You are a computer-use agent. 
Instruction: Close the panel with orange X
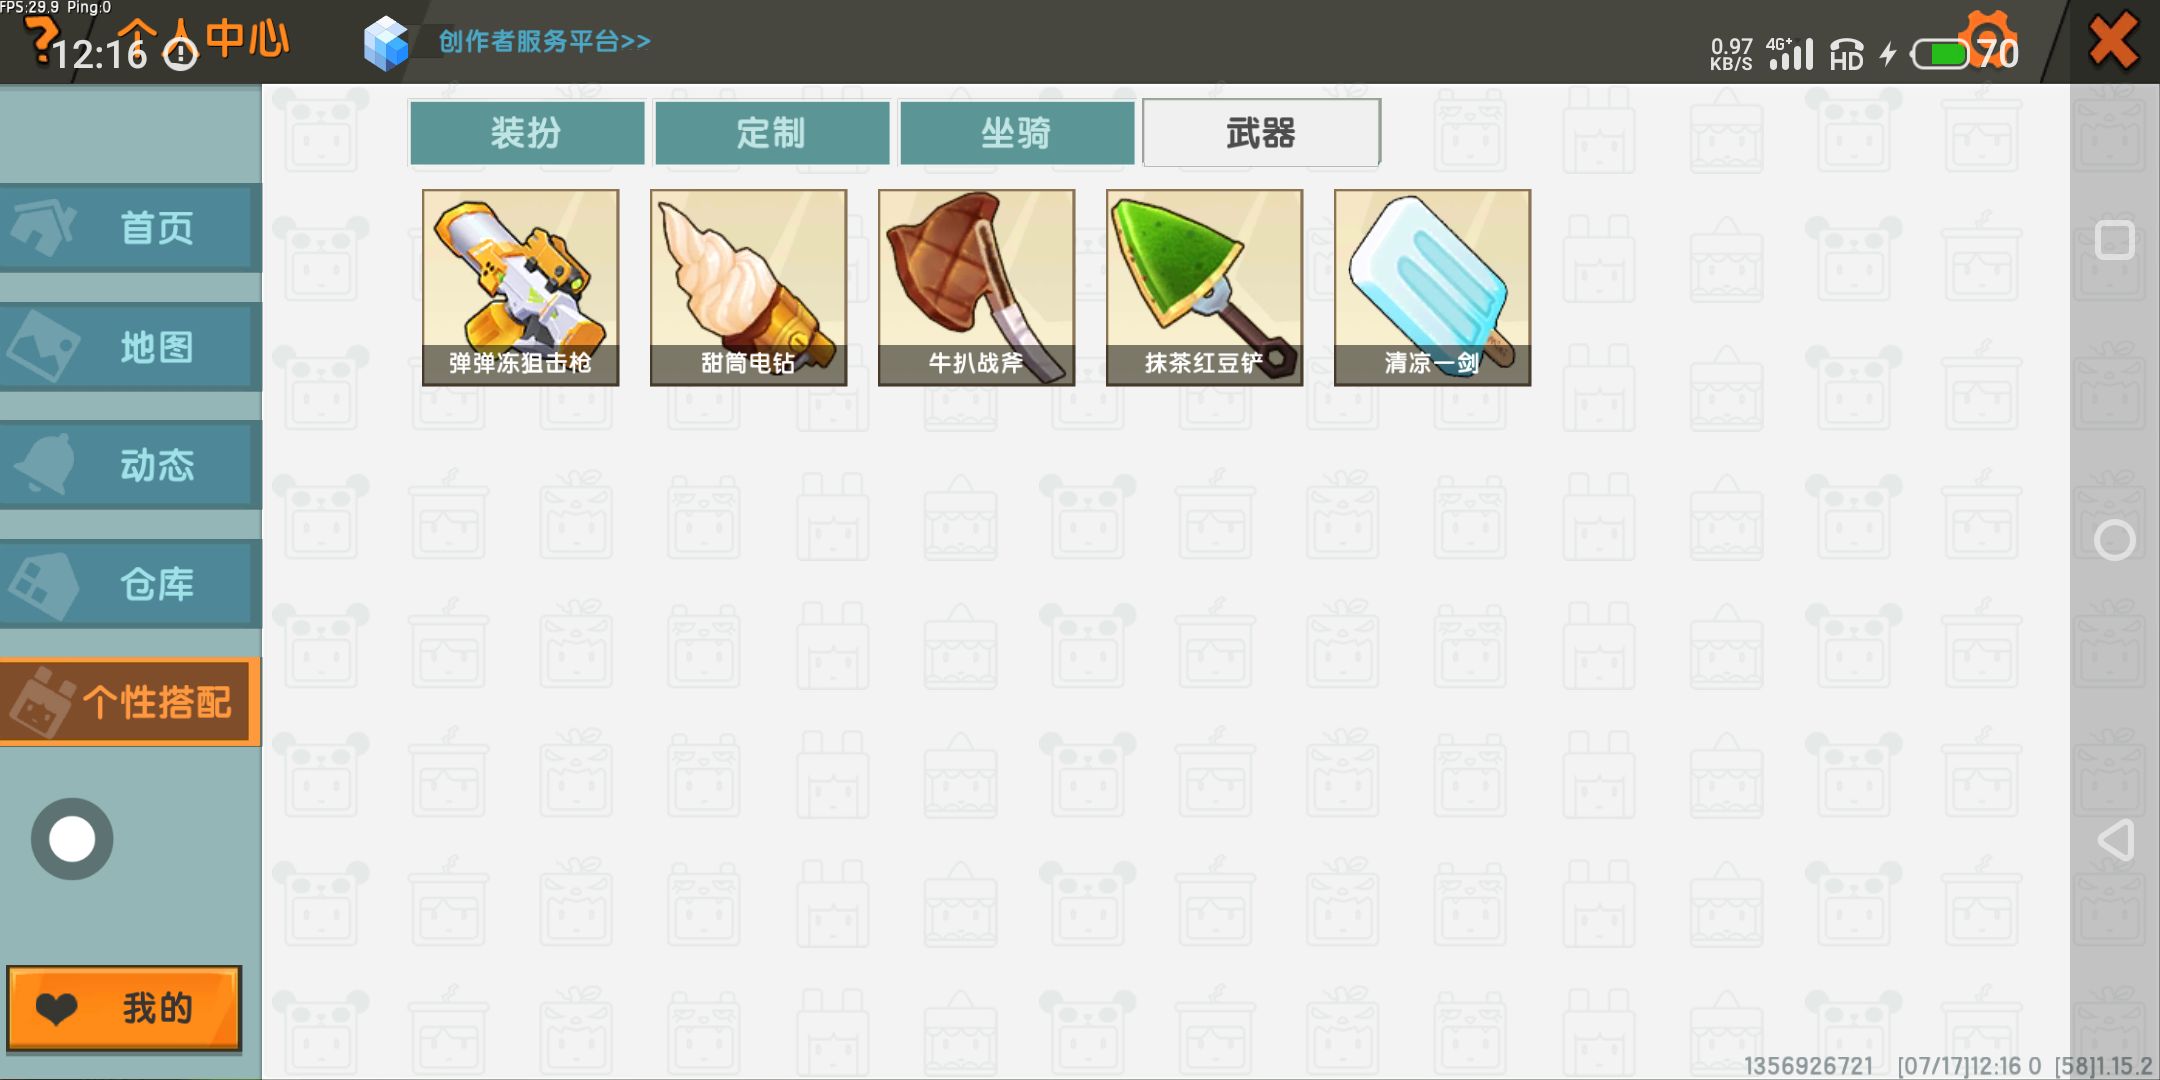2113,42
